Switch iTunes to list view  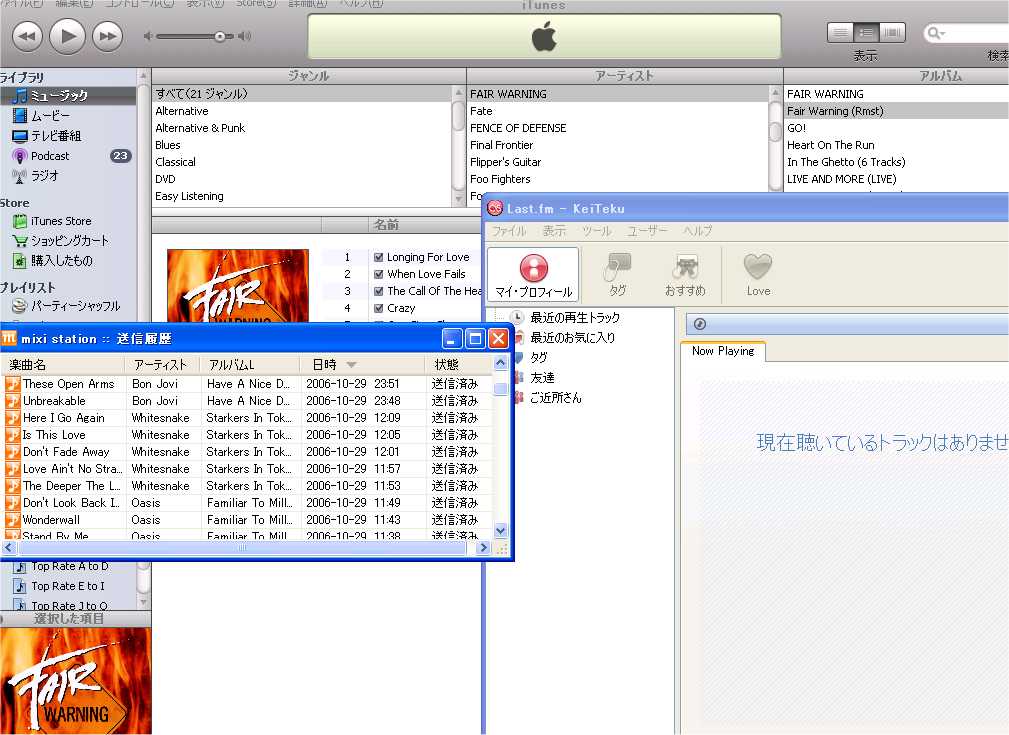840,33
